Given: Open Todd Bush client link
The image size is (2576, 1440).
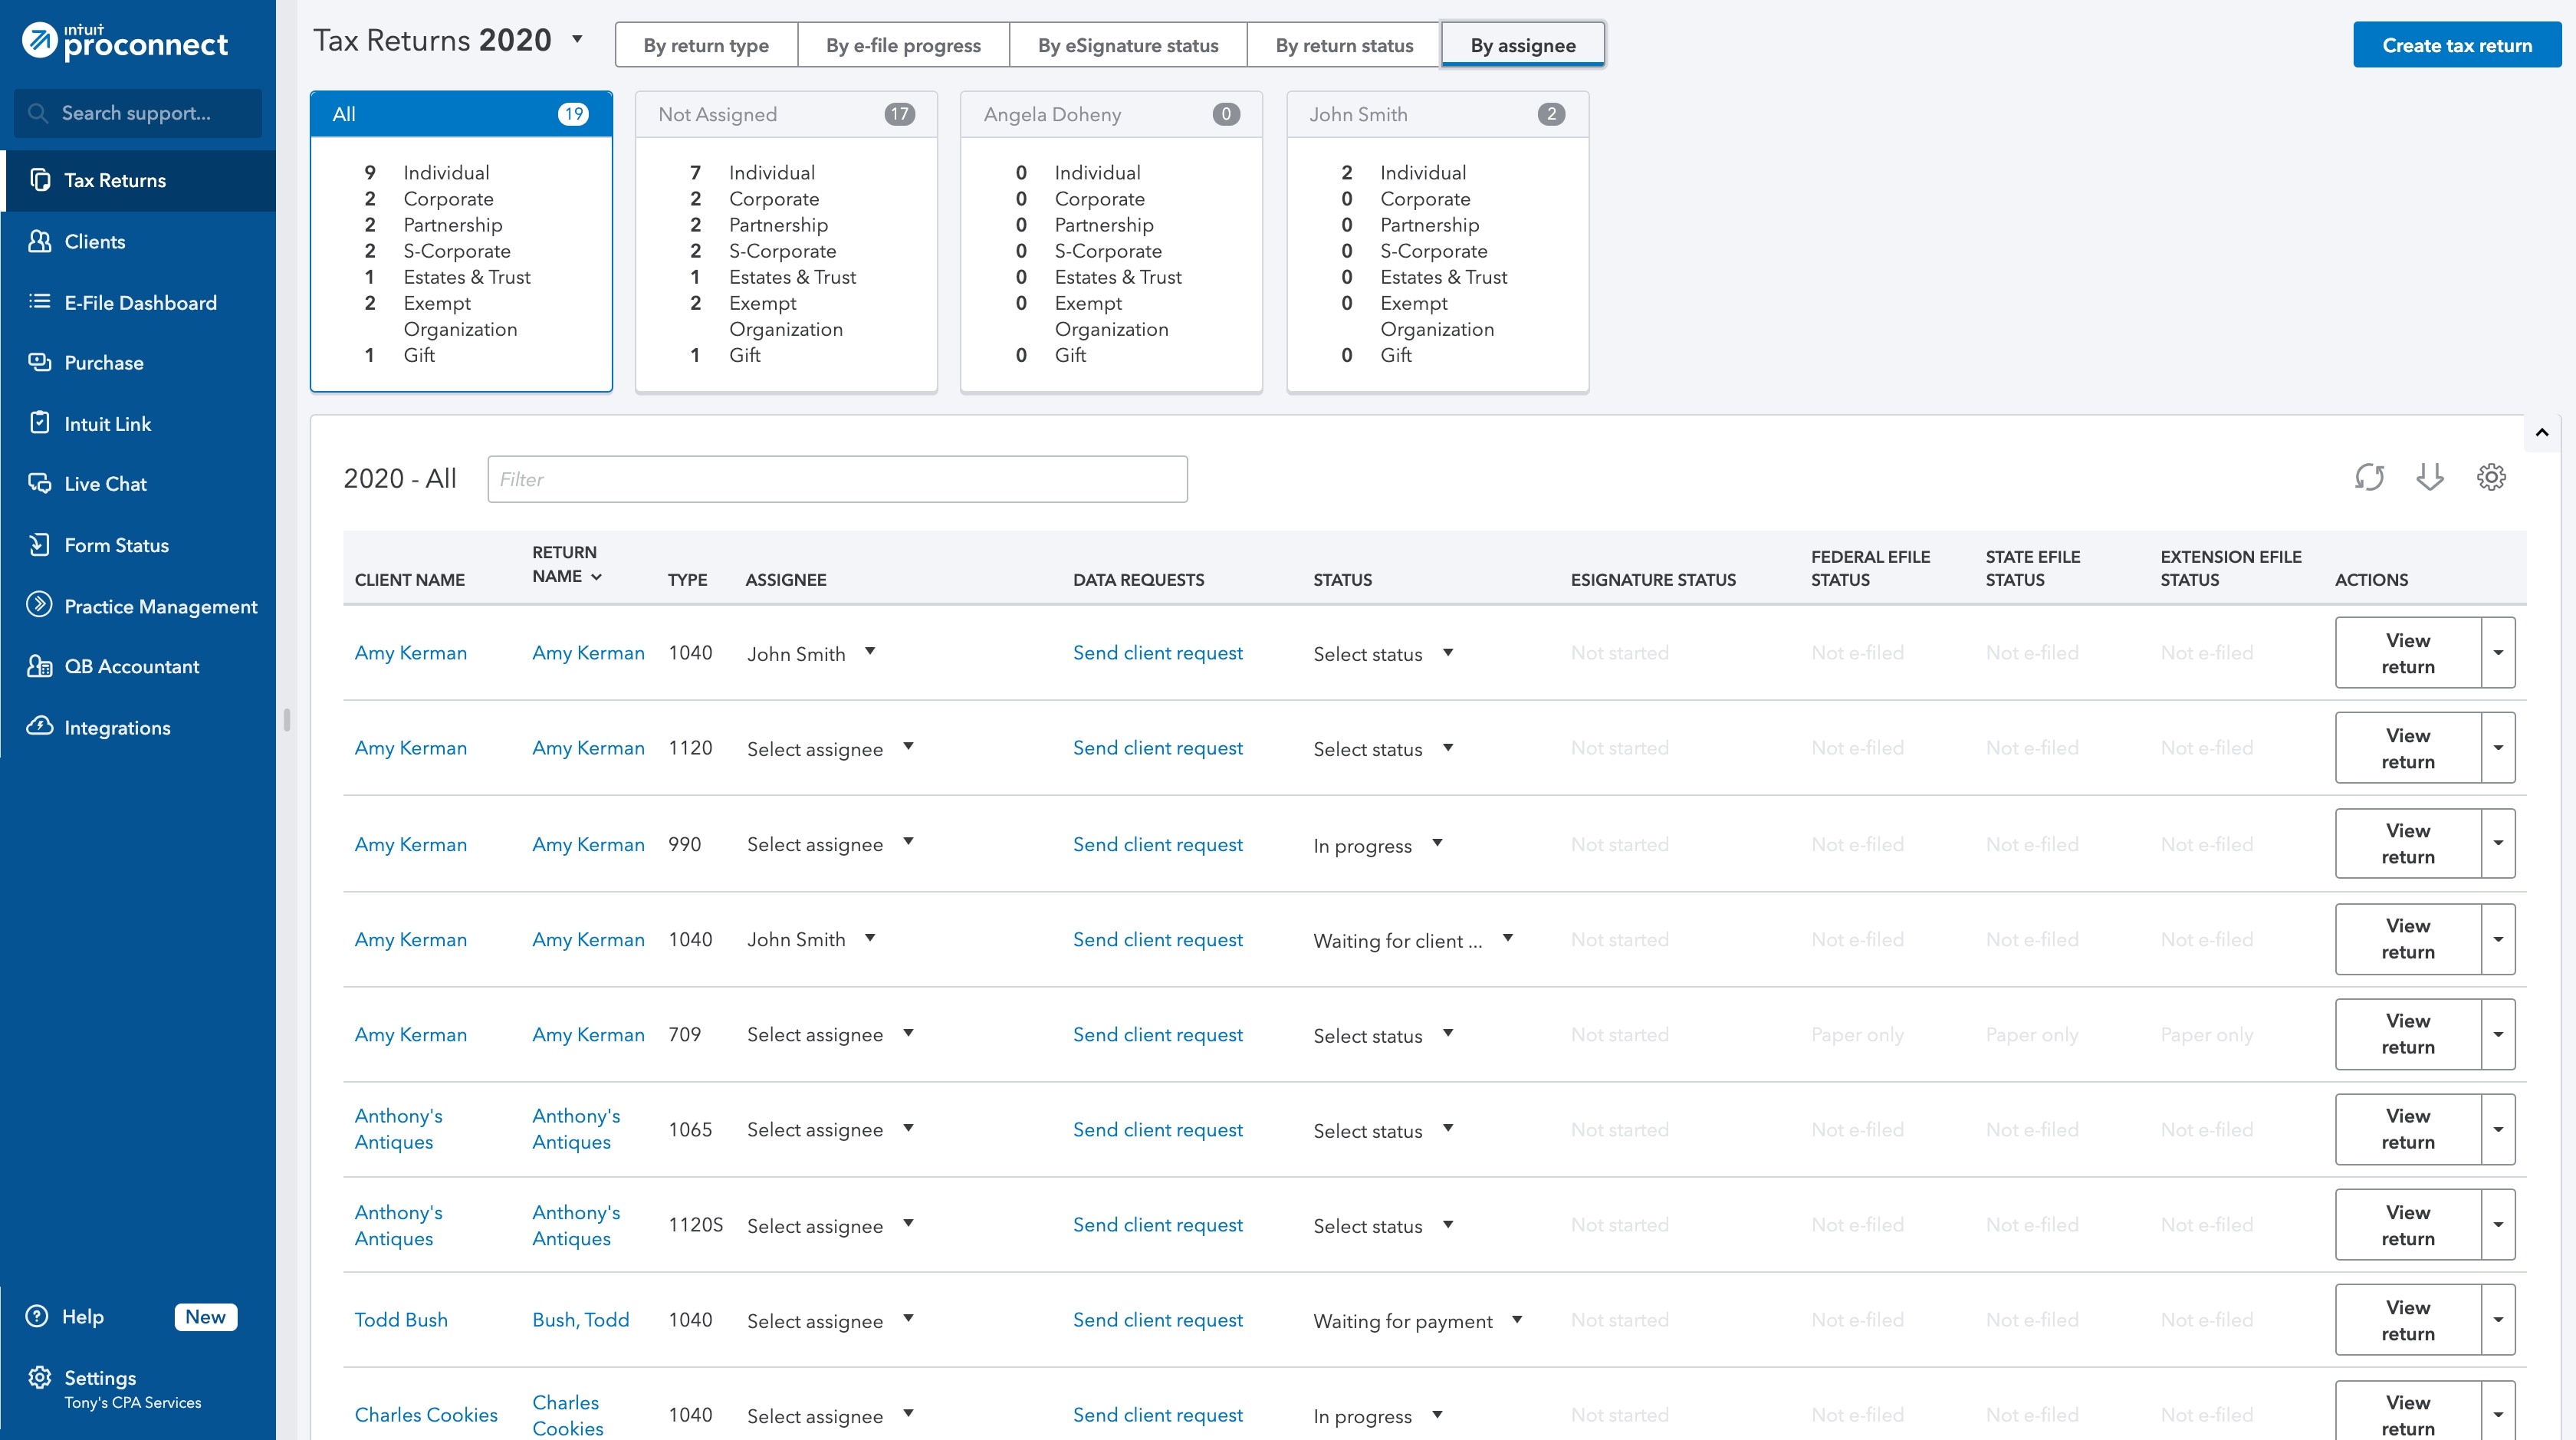Looking at the screenshot, I should (x=401, y=1320).
